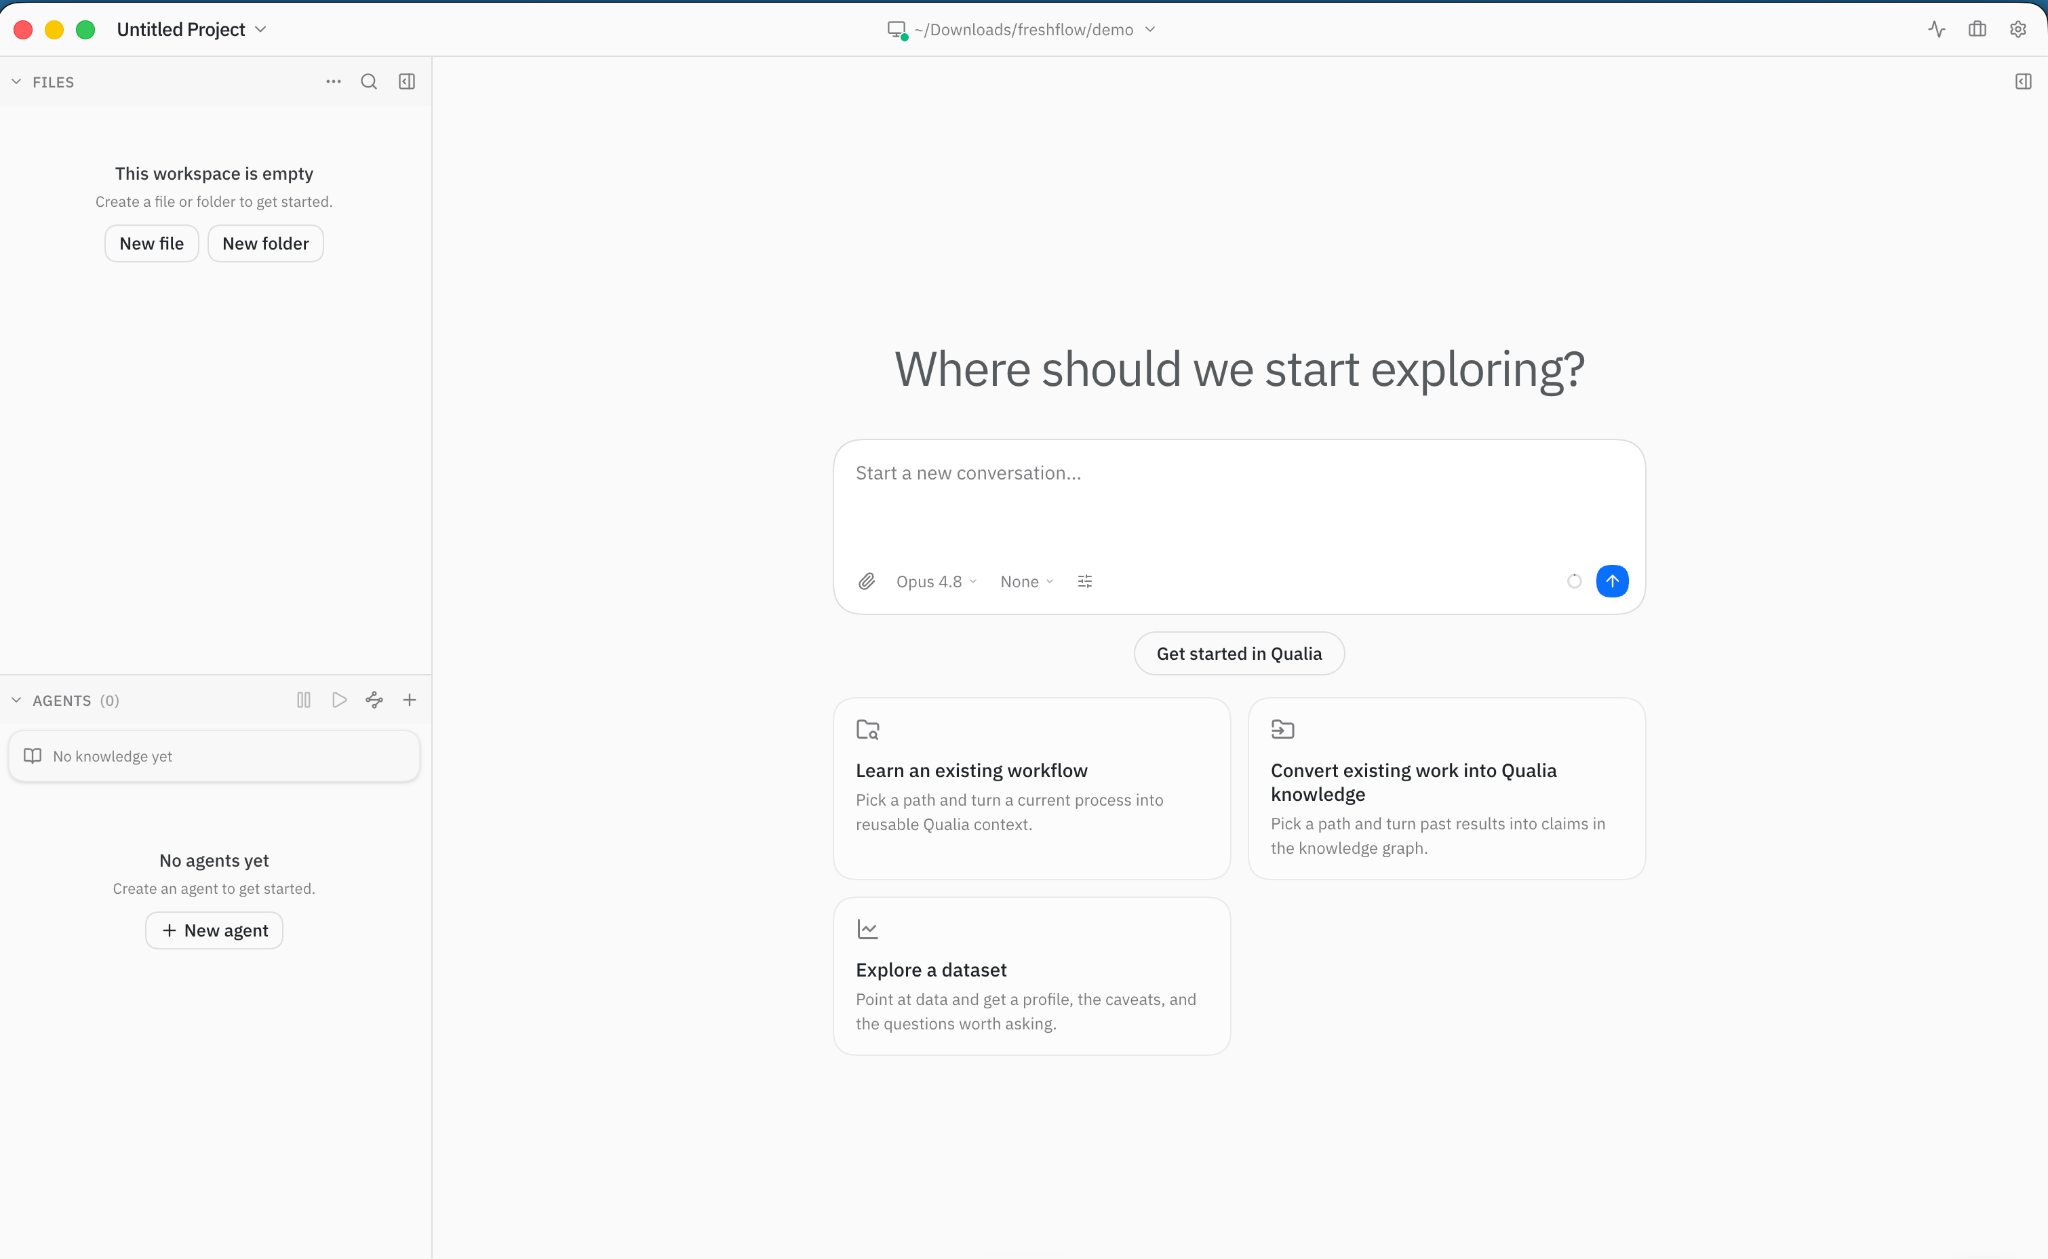Open the settings gear icon
This screenshot has height=1259, width=2048.
(2018, 29)
